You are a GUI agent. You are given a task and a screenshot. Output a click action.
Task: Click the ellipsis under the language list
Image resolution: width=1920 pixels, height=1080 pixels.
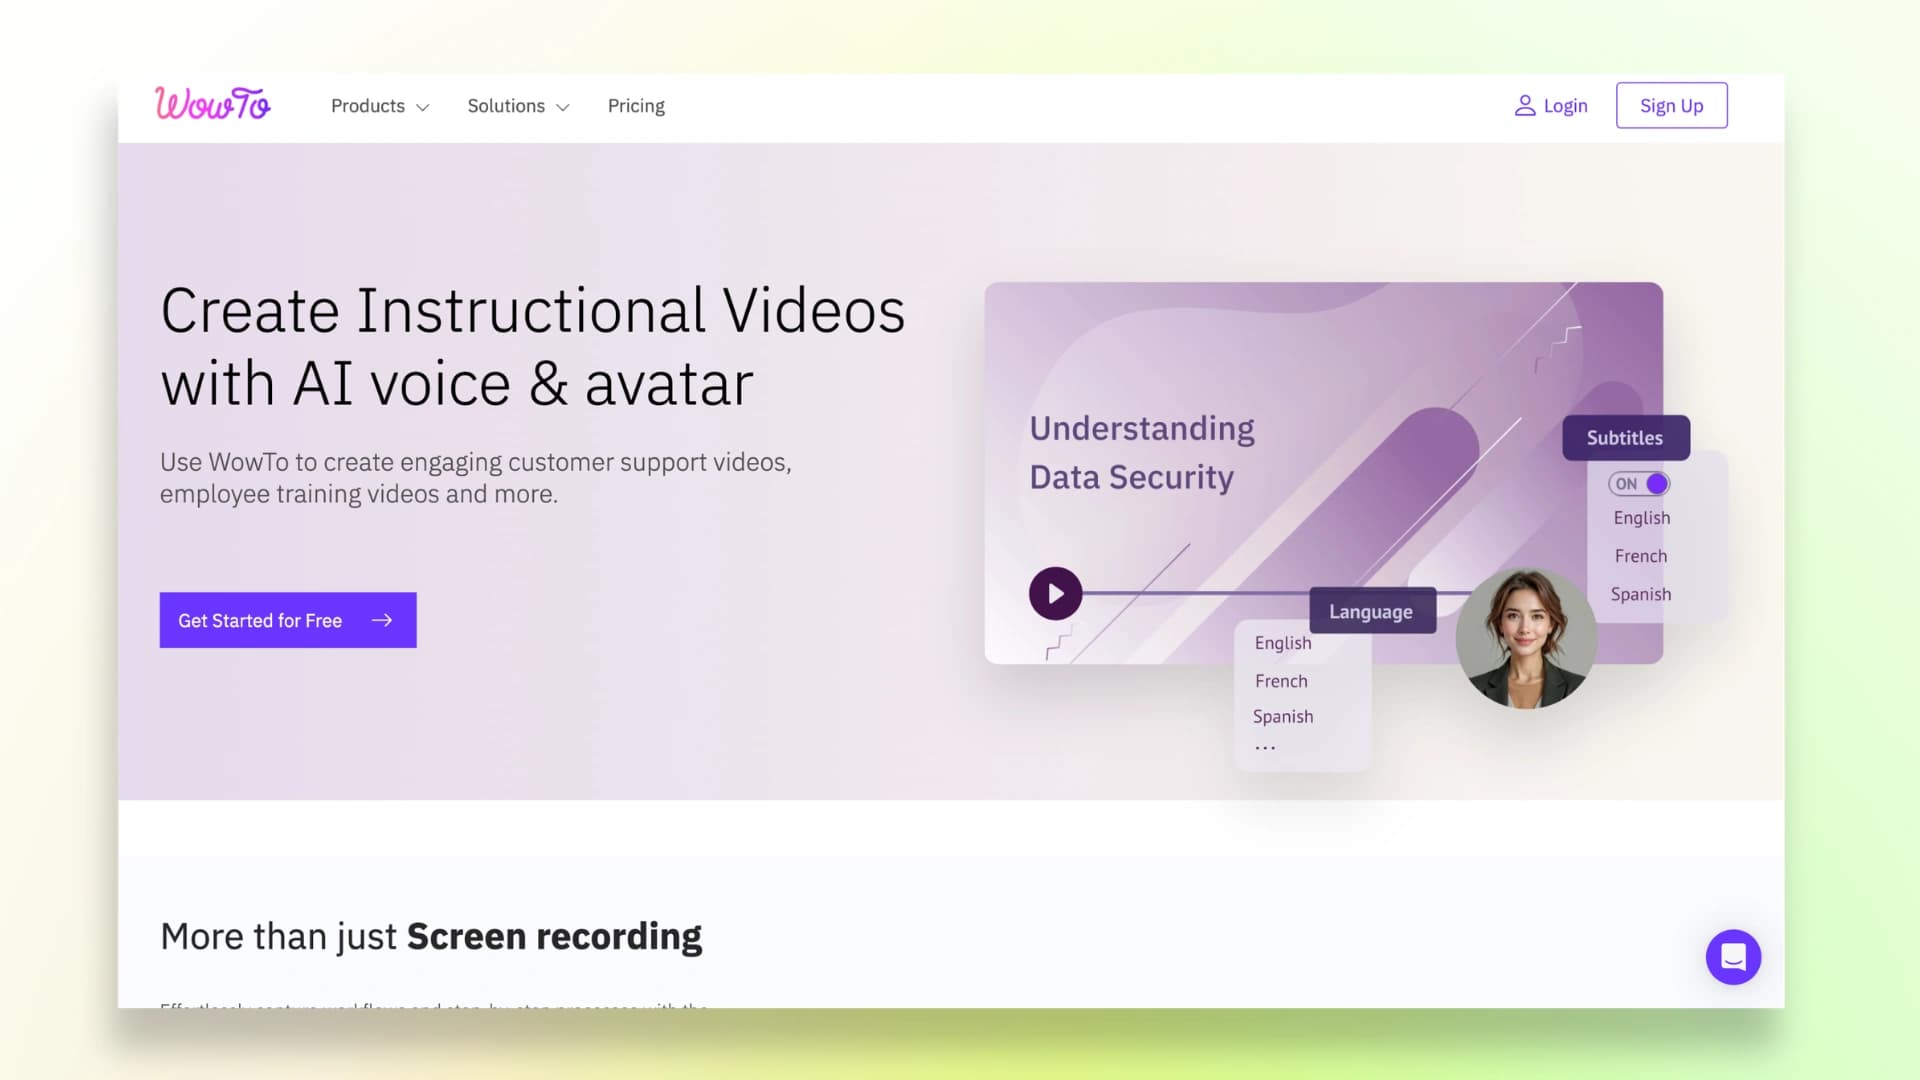[x=1265, y=745]
